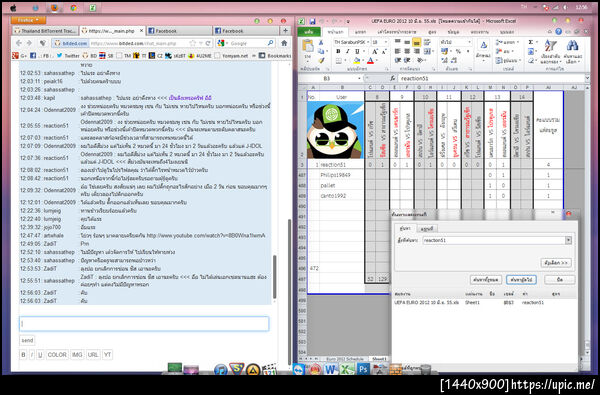Select the Sheet1 worksheet tab
The image size is (600, 395).
pos(379,359)
